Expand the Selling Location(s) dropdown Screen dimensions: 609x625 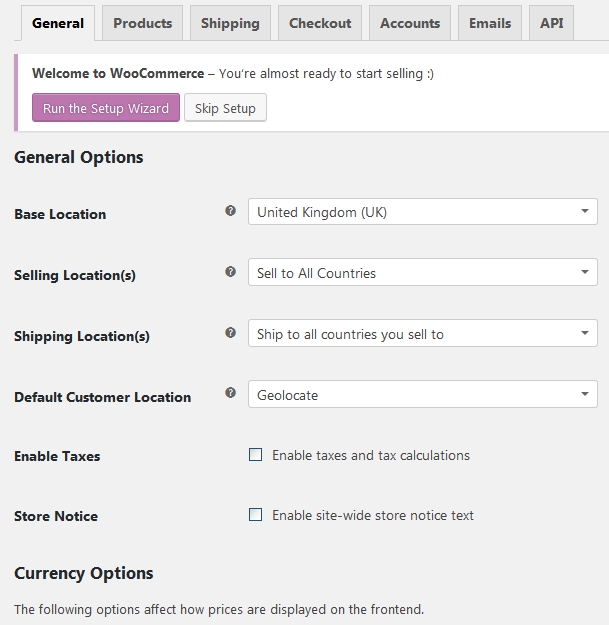click(422, 273)
